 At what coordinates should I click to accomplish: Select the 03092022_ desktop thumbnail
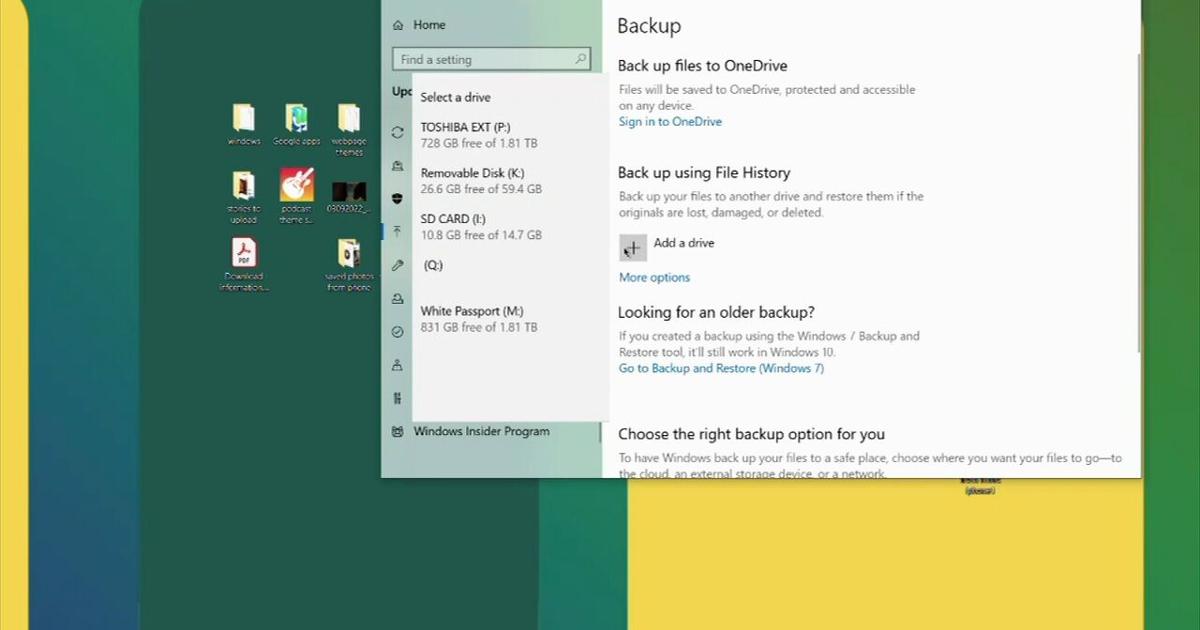348,196
